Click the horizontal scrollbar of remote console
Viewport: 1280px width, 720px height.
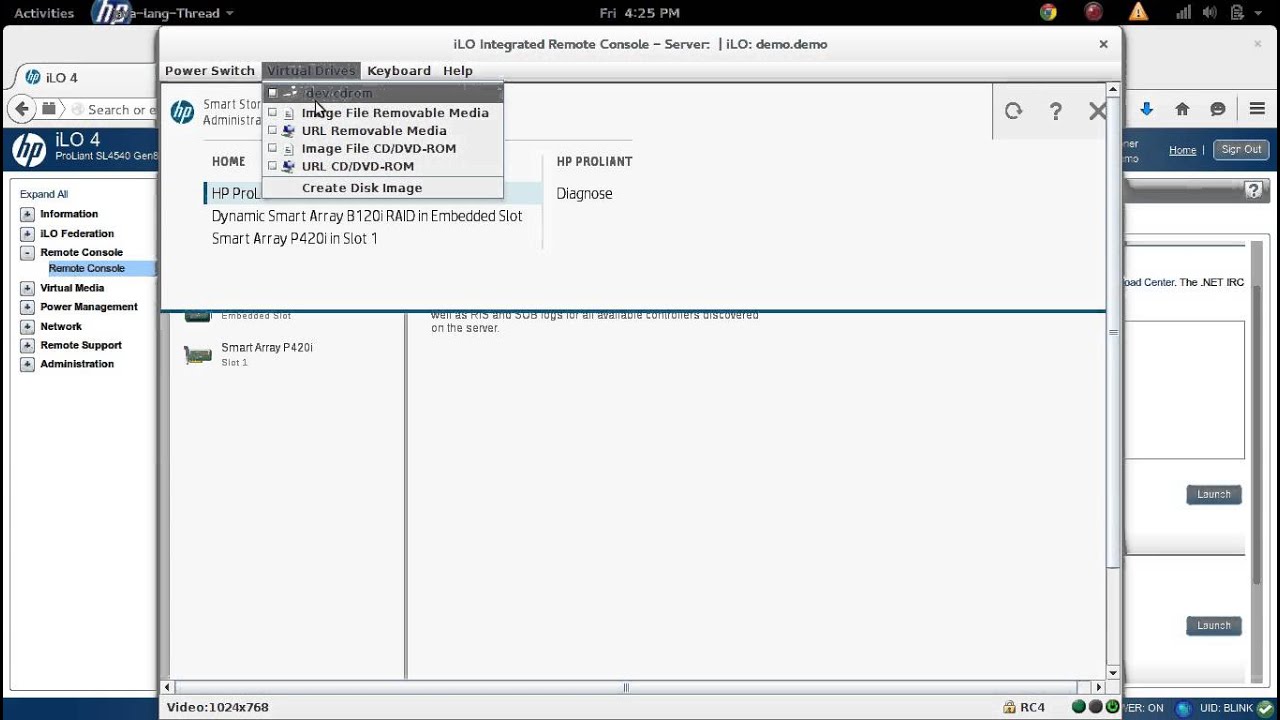[626, 687]
